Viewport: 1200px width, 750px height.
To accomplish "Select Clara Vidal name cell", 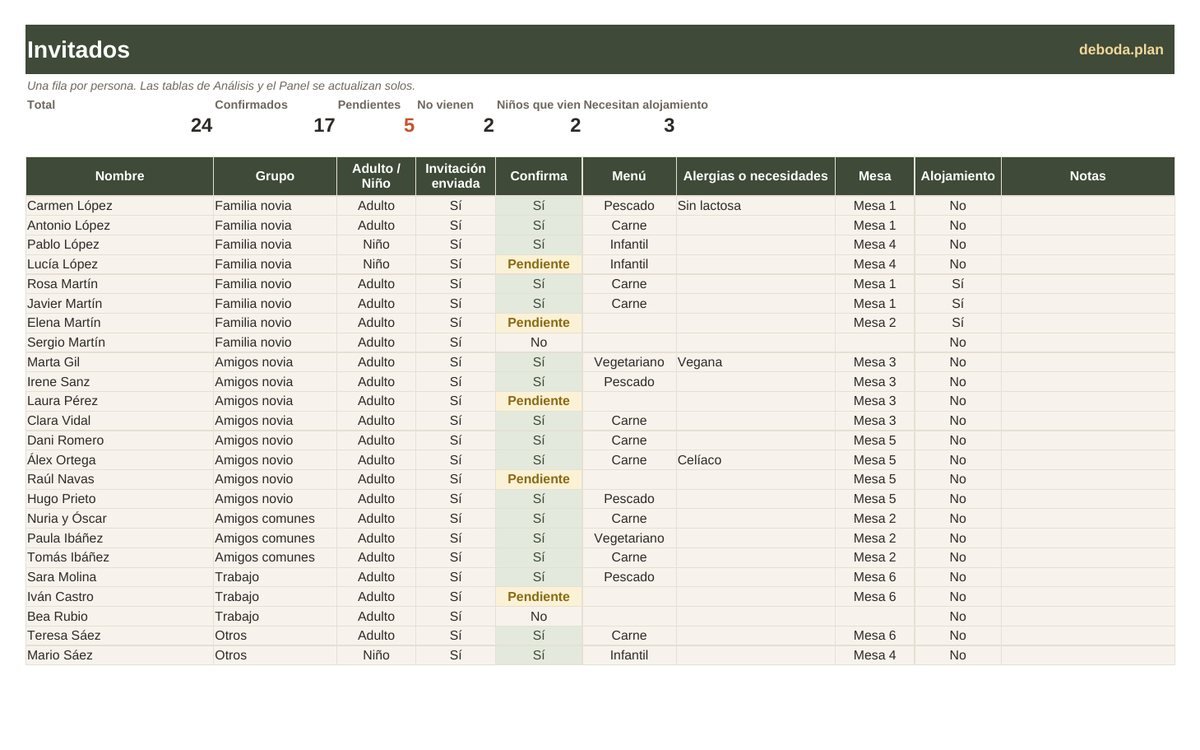I will point(120,421).
